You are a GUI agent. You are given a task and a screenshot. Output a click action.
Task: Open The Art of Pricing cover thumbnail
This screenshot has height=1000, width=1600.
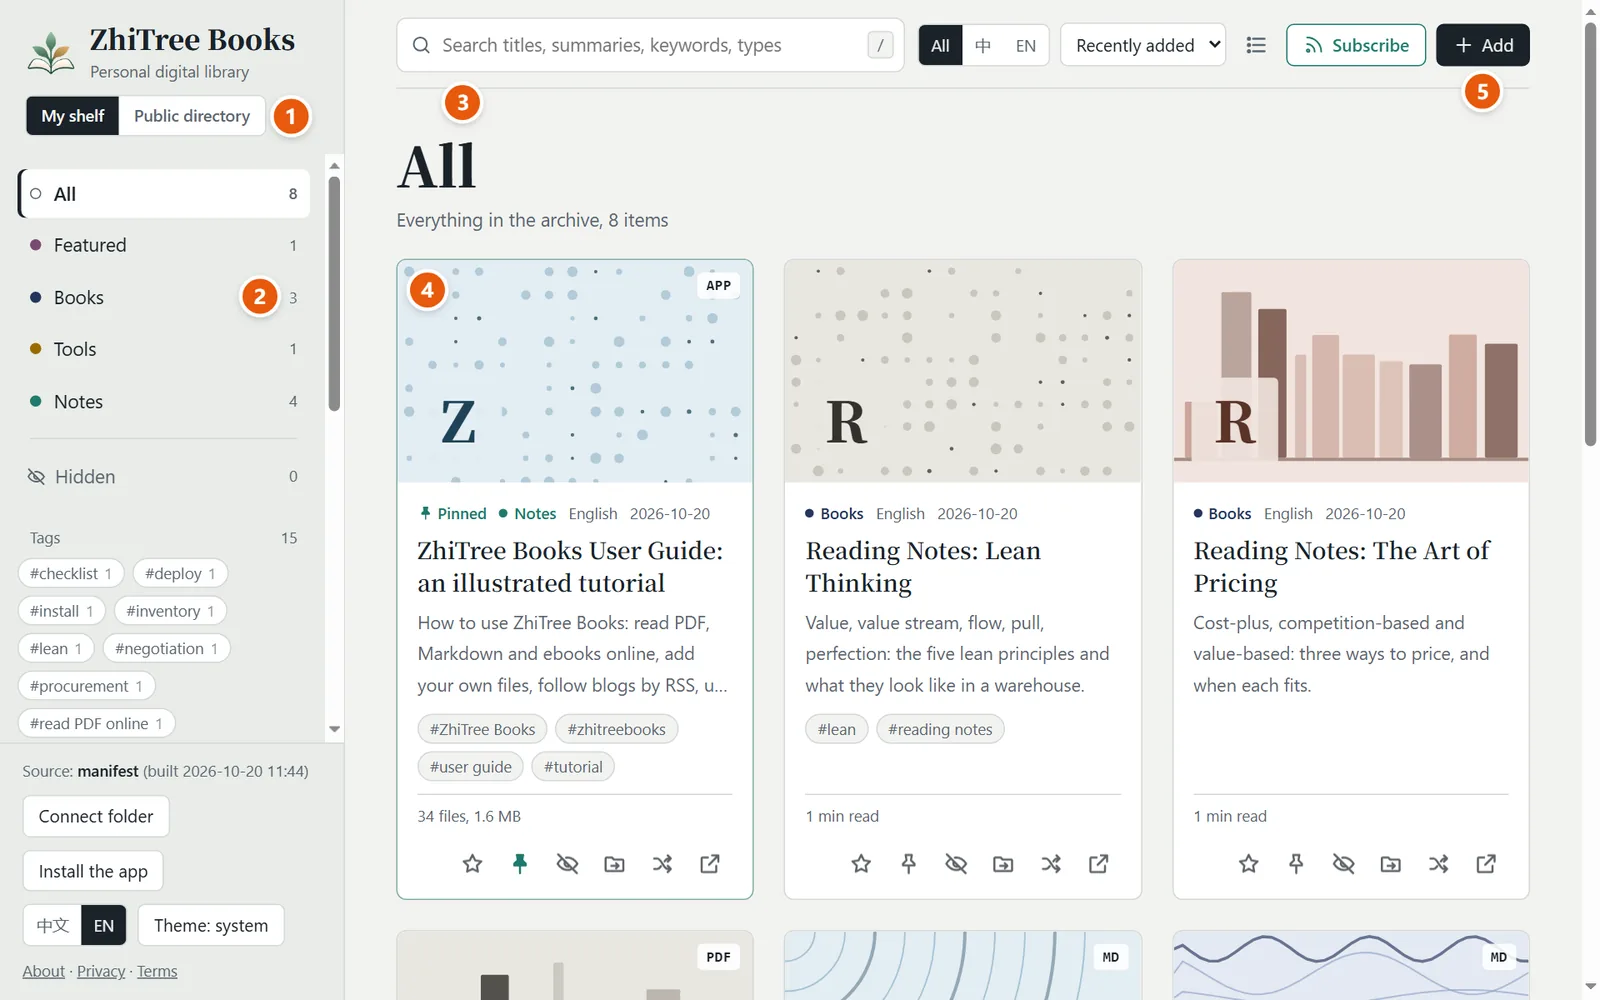(x=1351, y=371)
